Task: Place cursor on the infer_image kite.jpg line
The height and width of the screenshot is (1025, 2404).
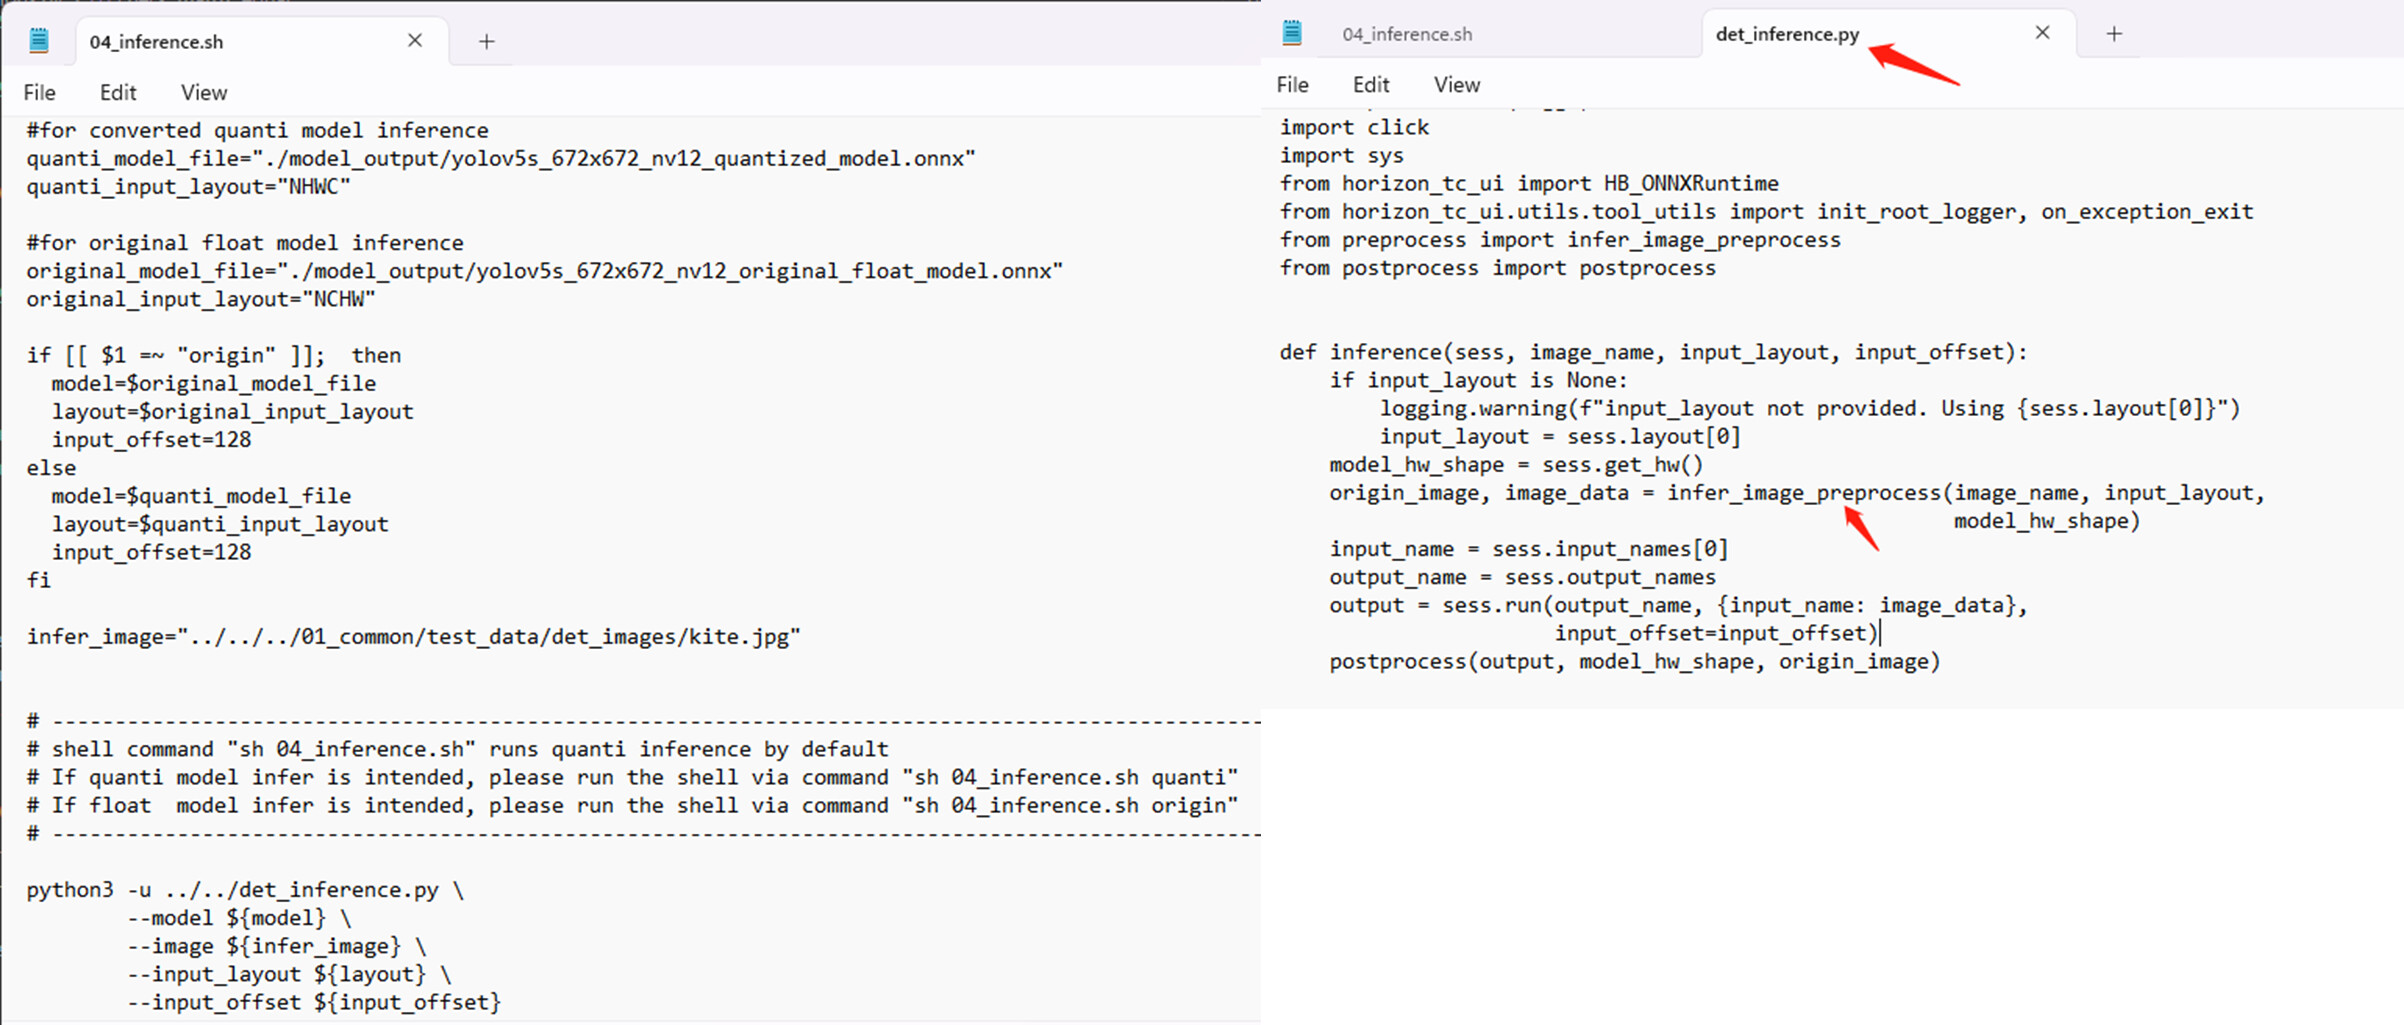Action: [413, 637]
